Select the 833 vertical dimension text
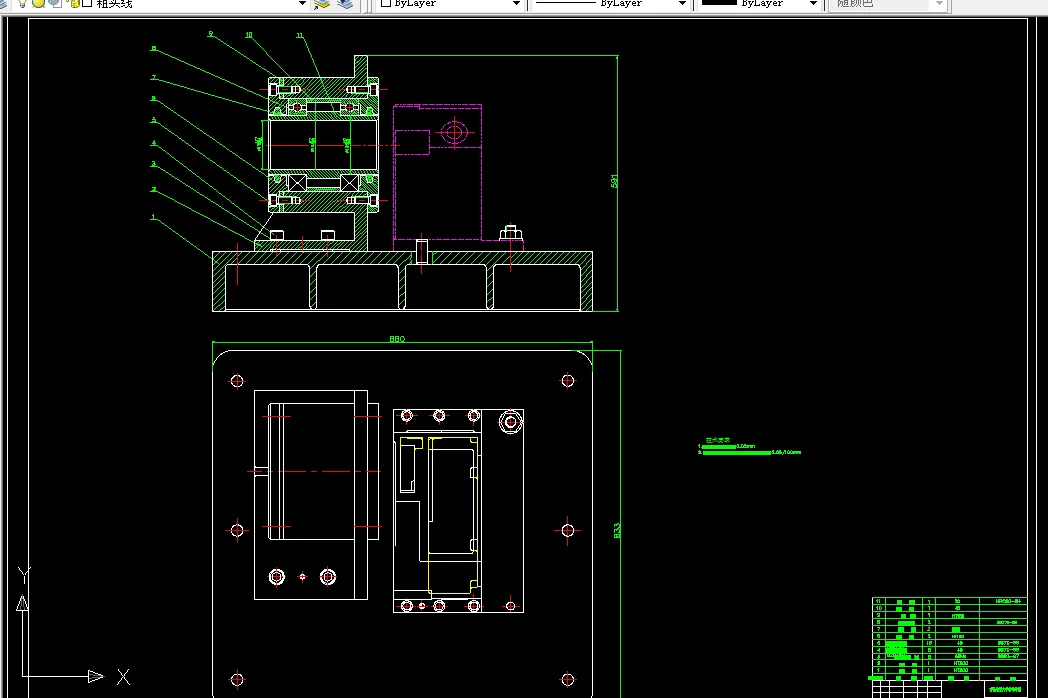The height and width of the screenshot is (698, 1048). pyautogui.click(x=617, y=530)
